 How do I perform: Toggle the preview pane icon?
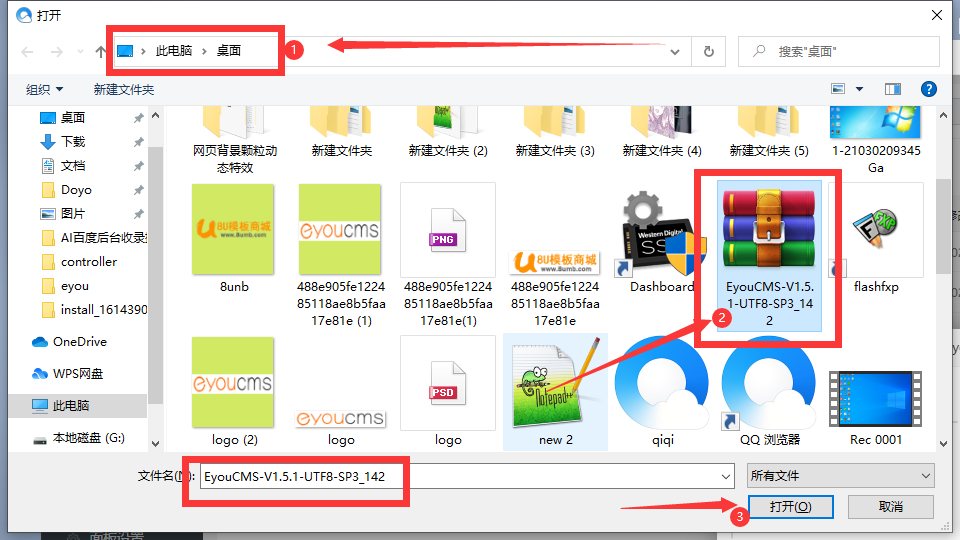(893, 89)
